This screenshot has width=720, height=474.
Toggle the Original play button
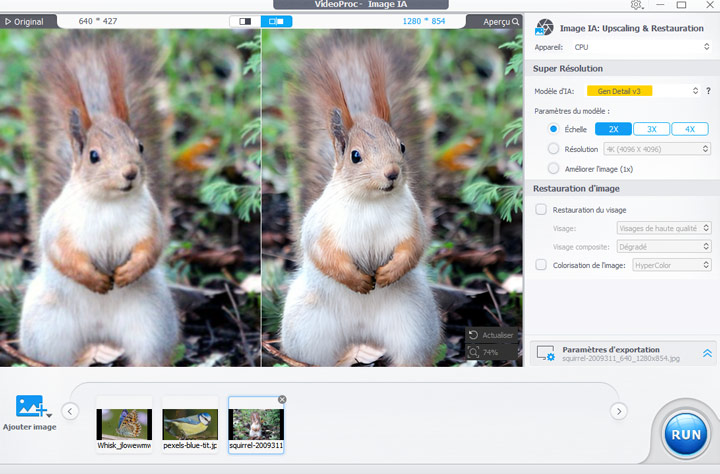pos(24,22)
